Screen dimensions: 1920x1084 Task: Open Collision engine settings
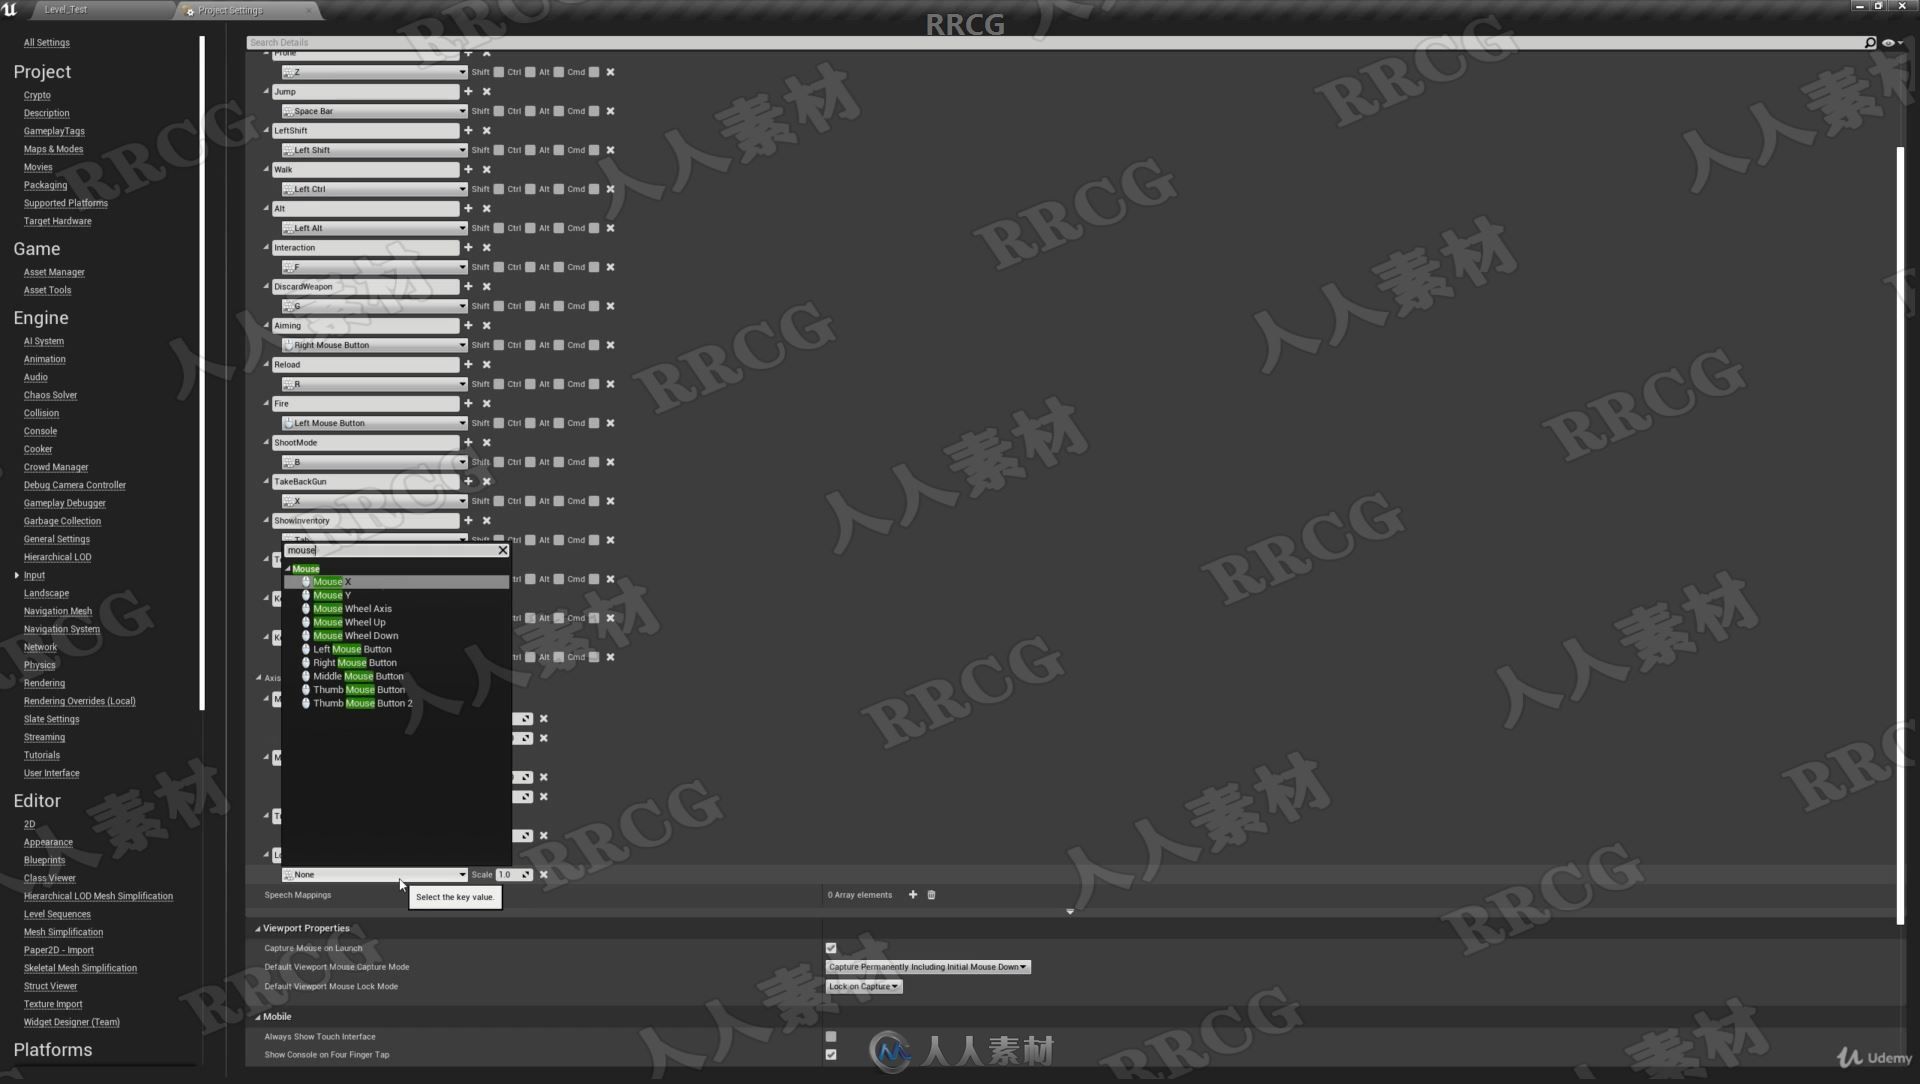pyautogui.click(x=41, y=413)
